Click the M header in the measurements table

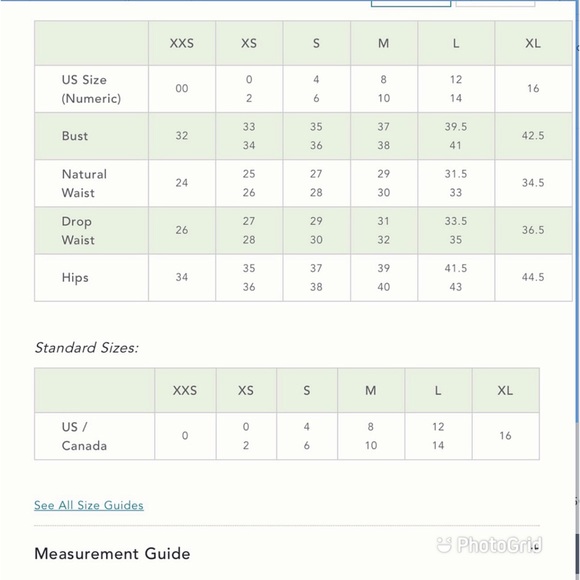(x=384, y=43)
